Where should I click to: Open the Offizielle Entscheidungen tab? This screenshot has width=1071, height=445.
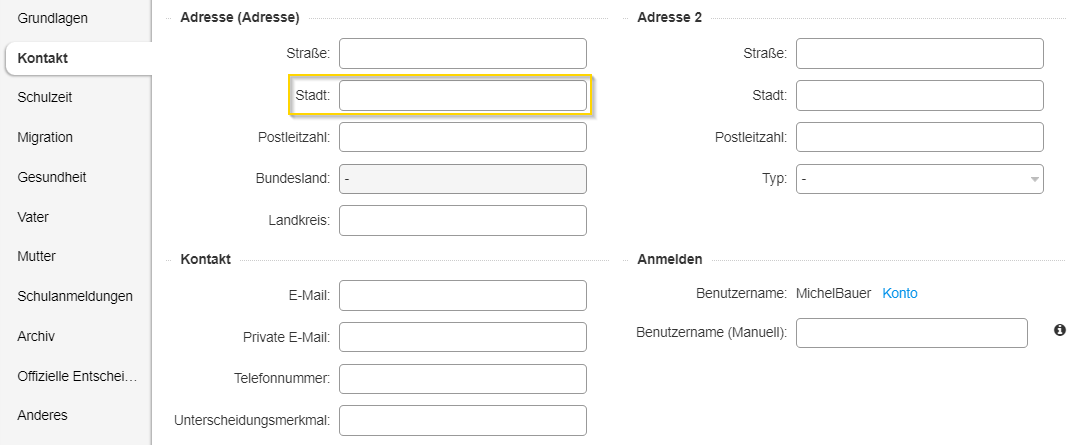[x=77, y=376]
